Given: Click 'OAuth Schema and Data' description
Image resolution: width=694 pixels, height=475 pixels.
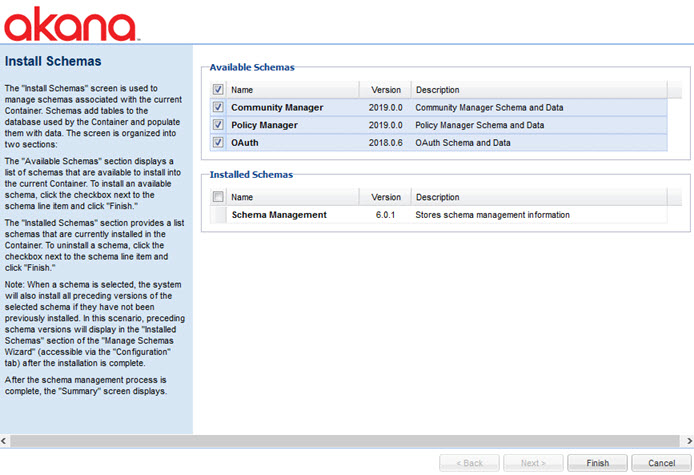Looking at the screenshot, I should pos(463,143).
